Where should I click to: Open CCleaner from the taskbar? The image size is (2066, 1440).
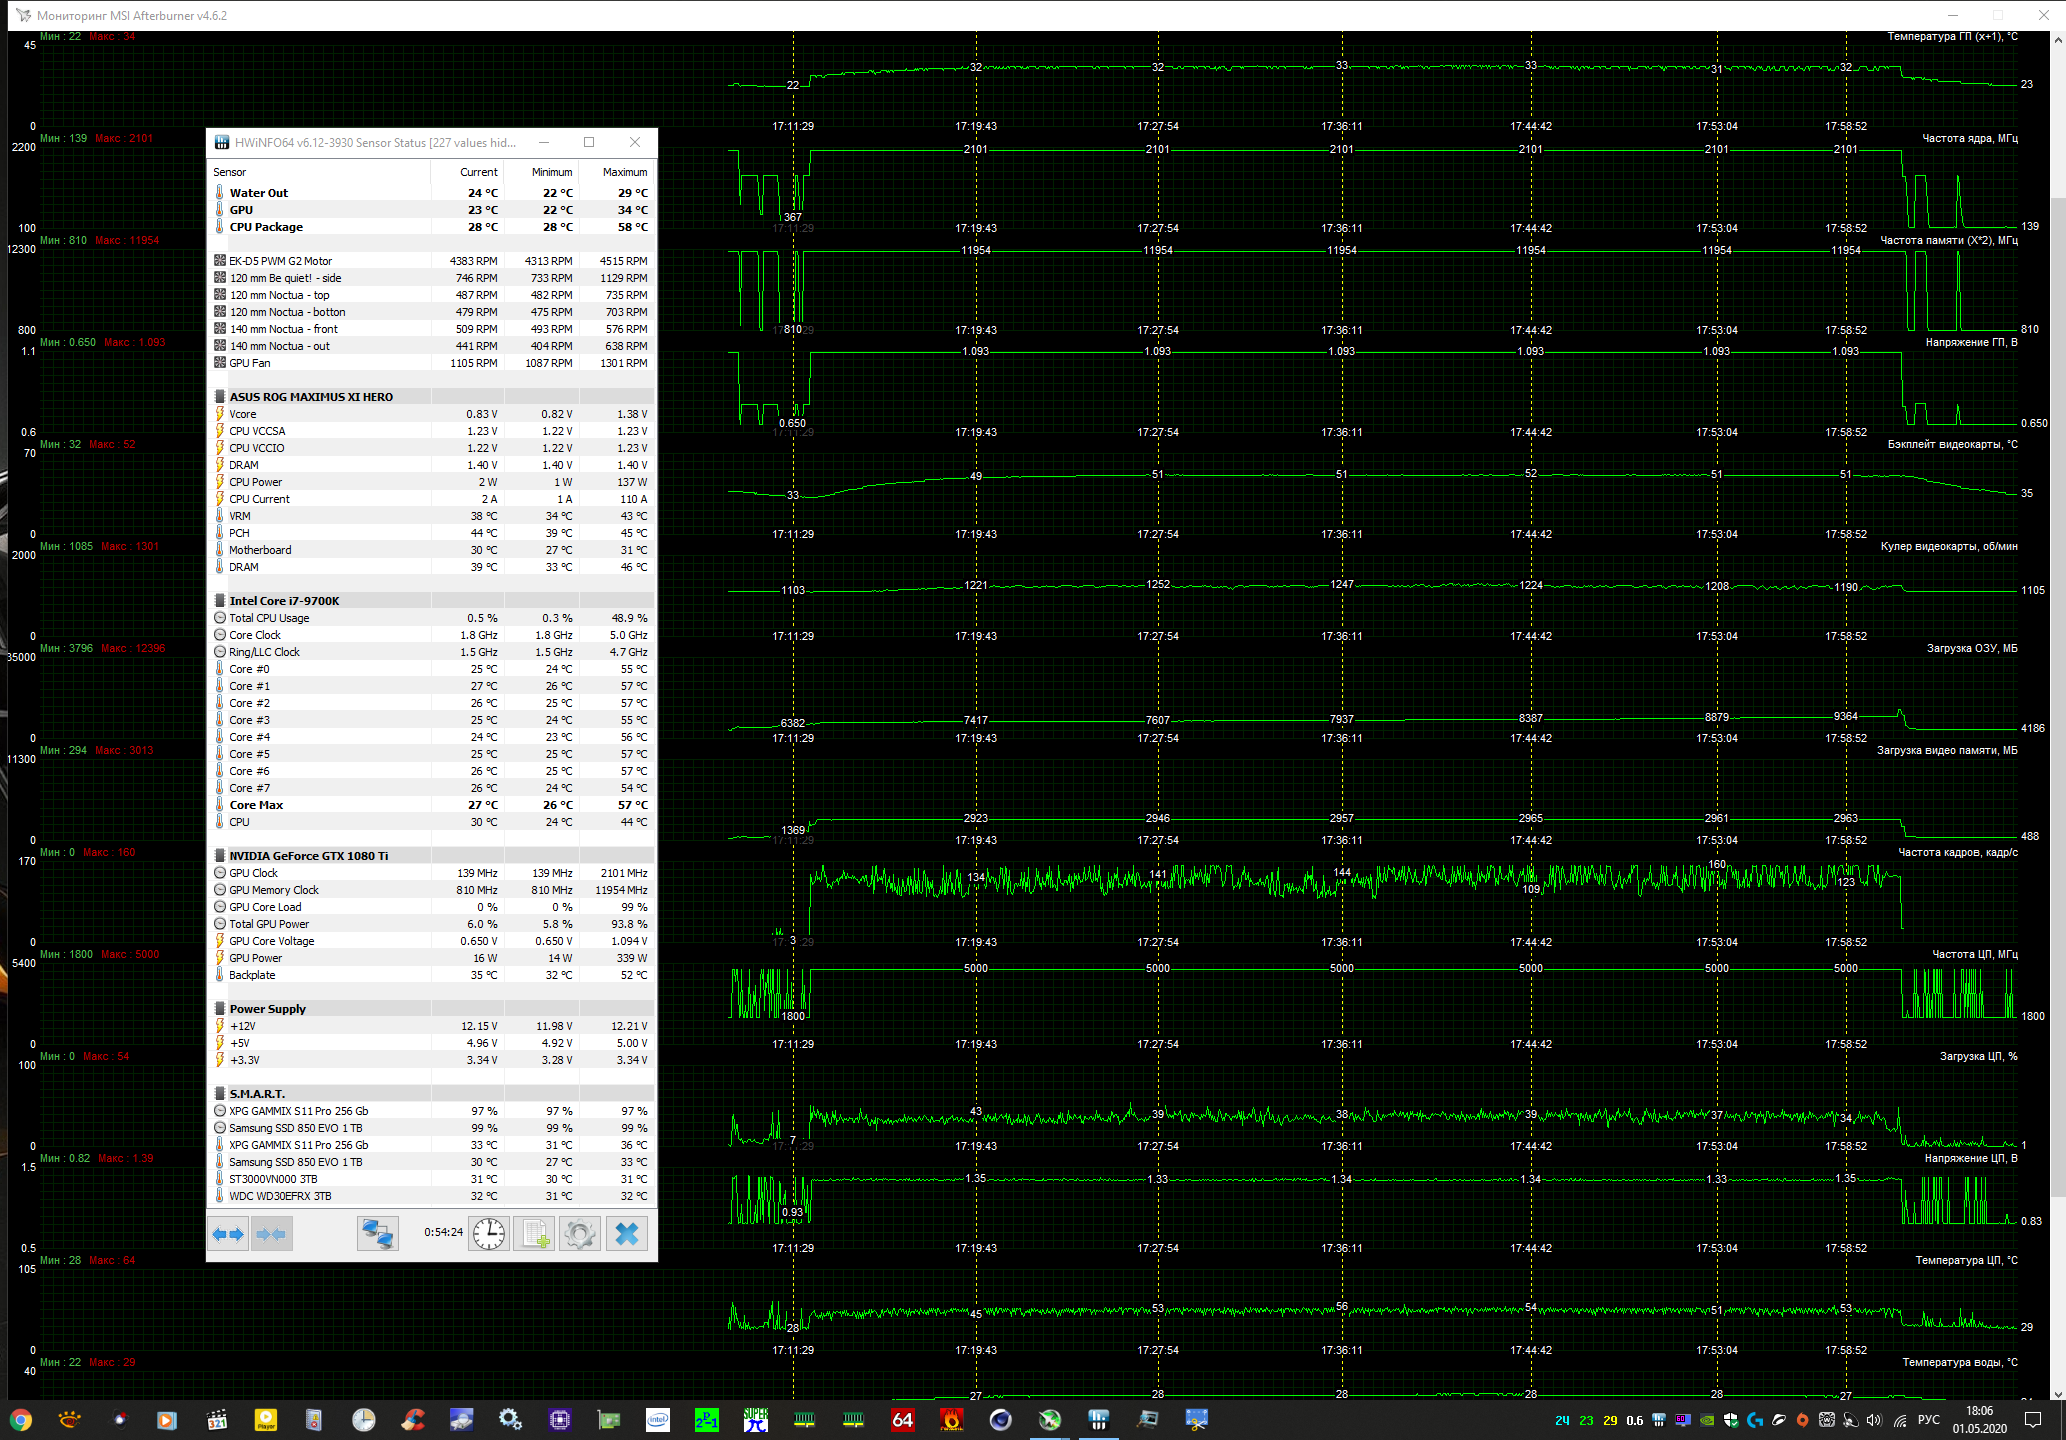tap(412, 1420)
